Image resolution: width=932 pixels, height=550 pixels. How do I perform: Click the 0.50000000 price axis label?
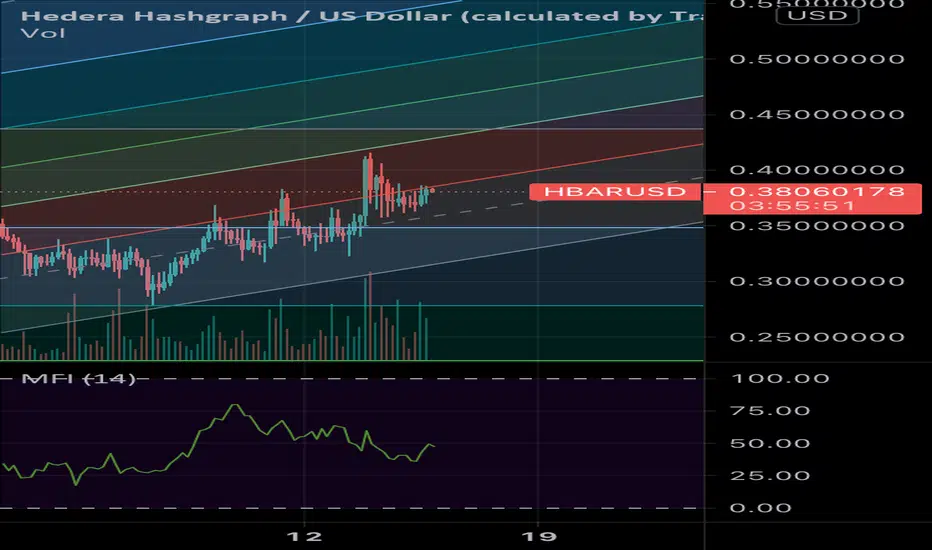(817, 59)
